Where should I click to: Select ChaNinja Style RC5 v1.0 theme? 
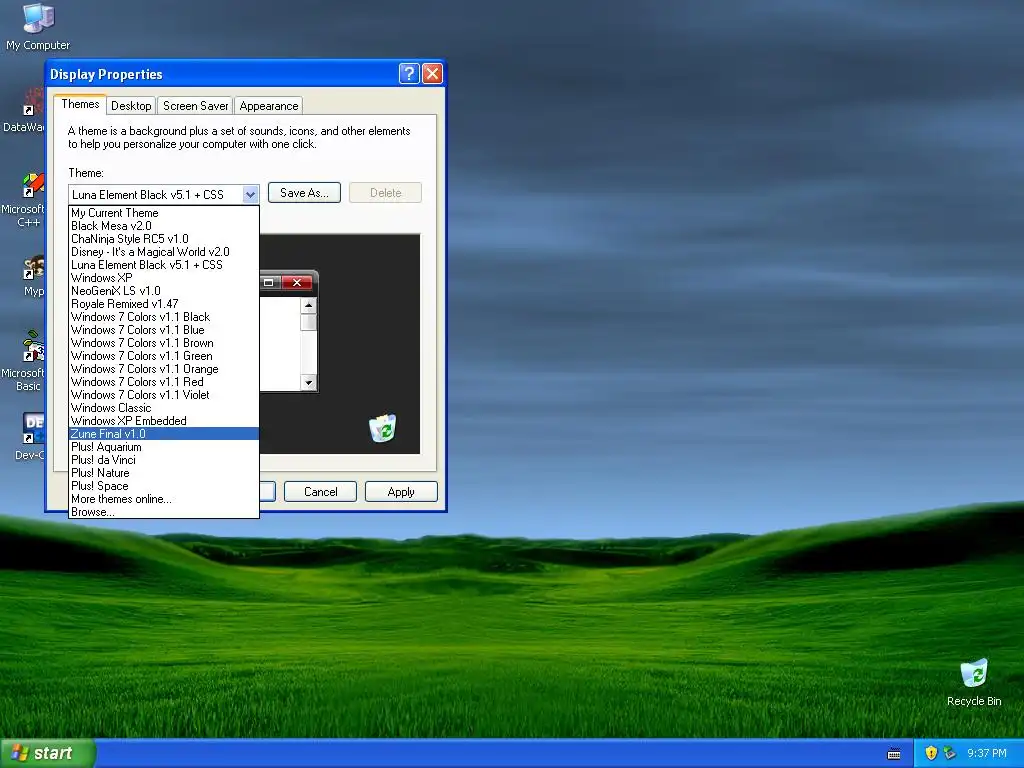click(164, 239)
